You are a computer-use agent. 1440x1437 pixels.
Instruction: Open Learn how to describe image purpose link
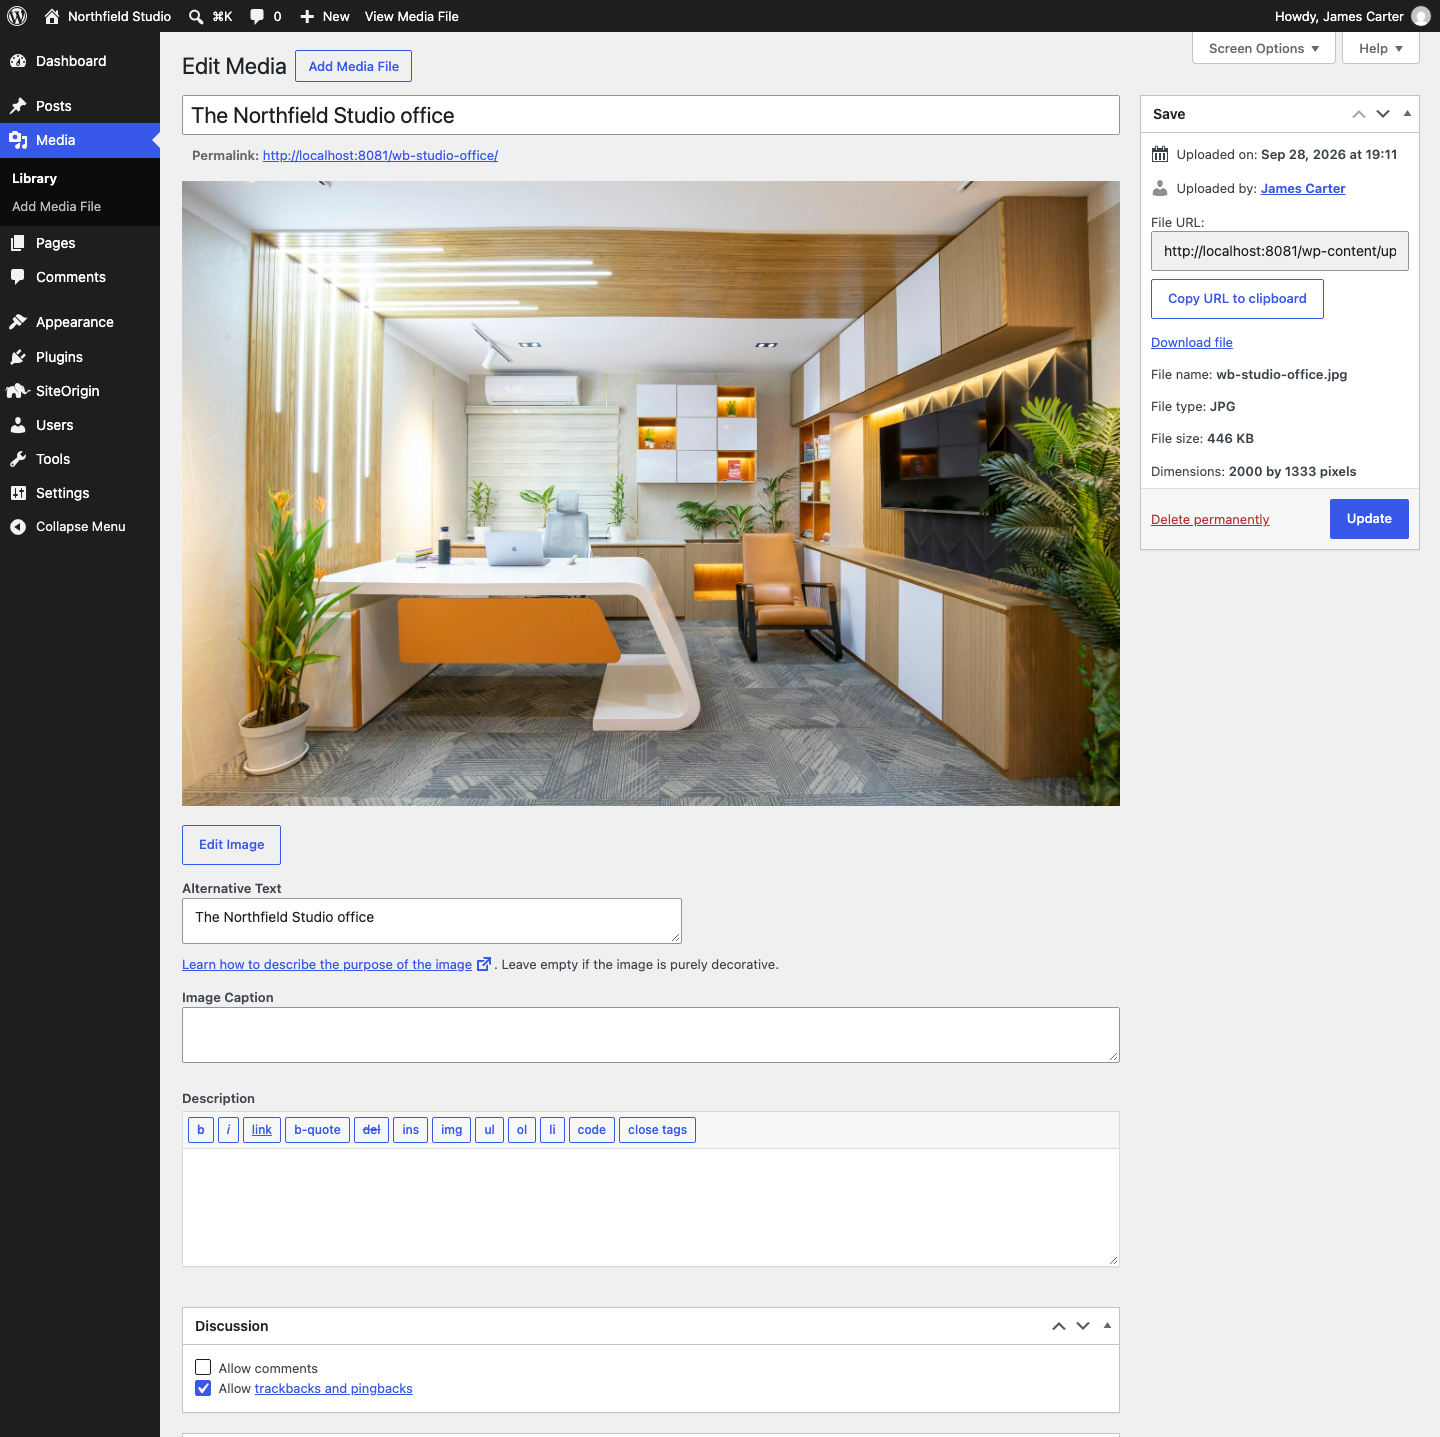tap(327, 964)
